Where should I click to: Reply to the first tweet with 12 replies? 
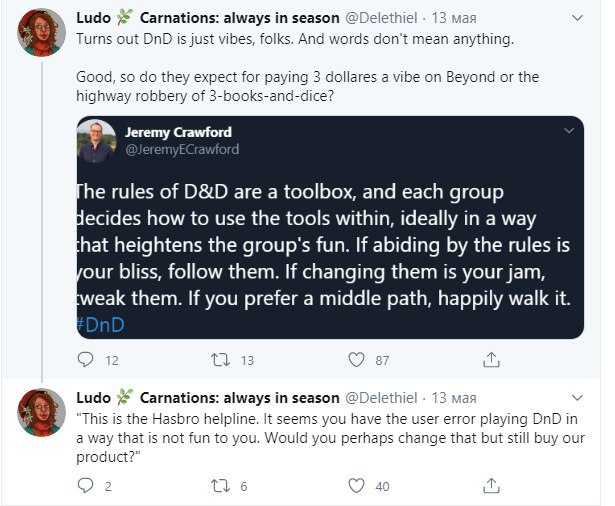pos(86,359)
